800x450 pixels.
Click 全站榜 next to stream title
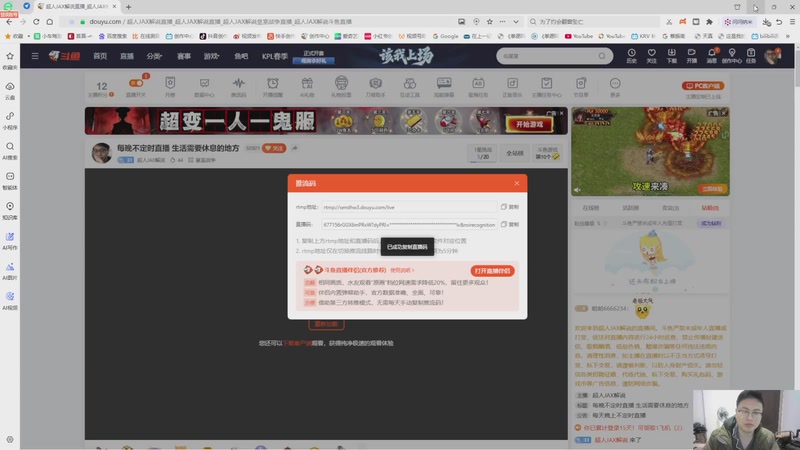[x=514, y=153]
